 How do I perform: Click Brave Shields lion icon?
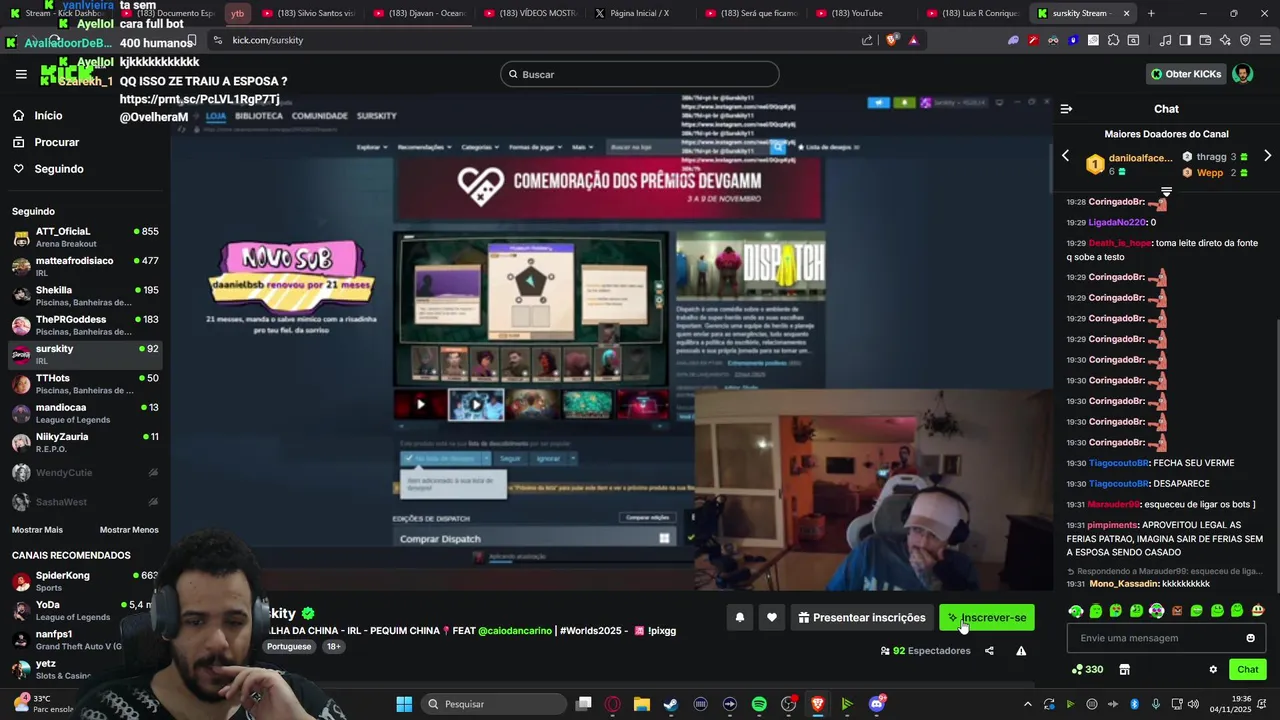[x=892, y=40]
